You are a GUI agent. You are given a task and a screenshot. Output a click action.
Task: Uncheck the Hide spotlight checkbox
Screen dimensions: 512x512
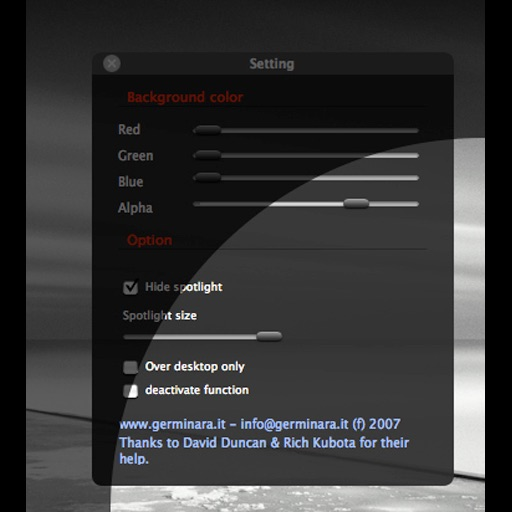(x=130, y=287)
